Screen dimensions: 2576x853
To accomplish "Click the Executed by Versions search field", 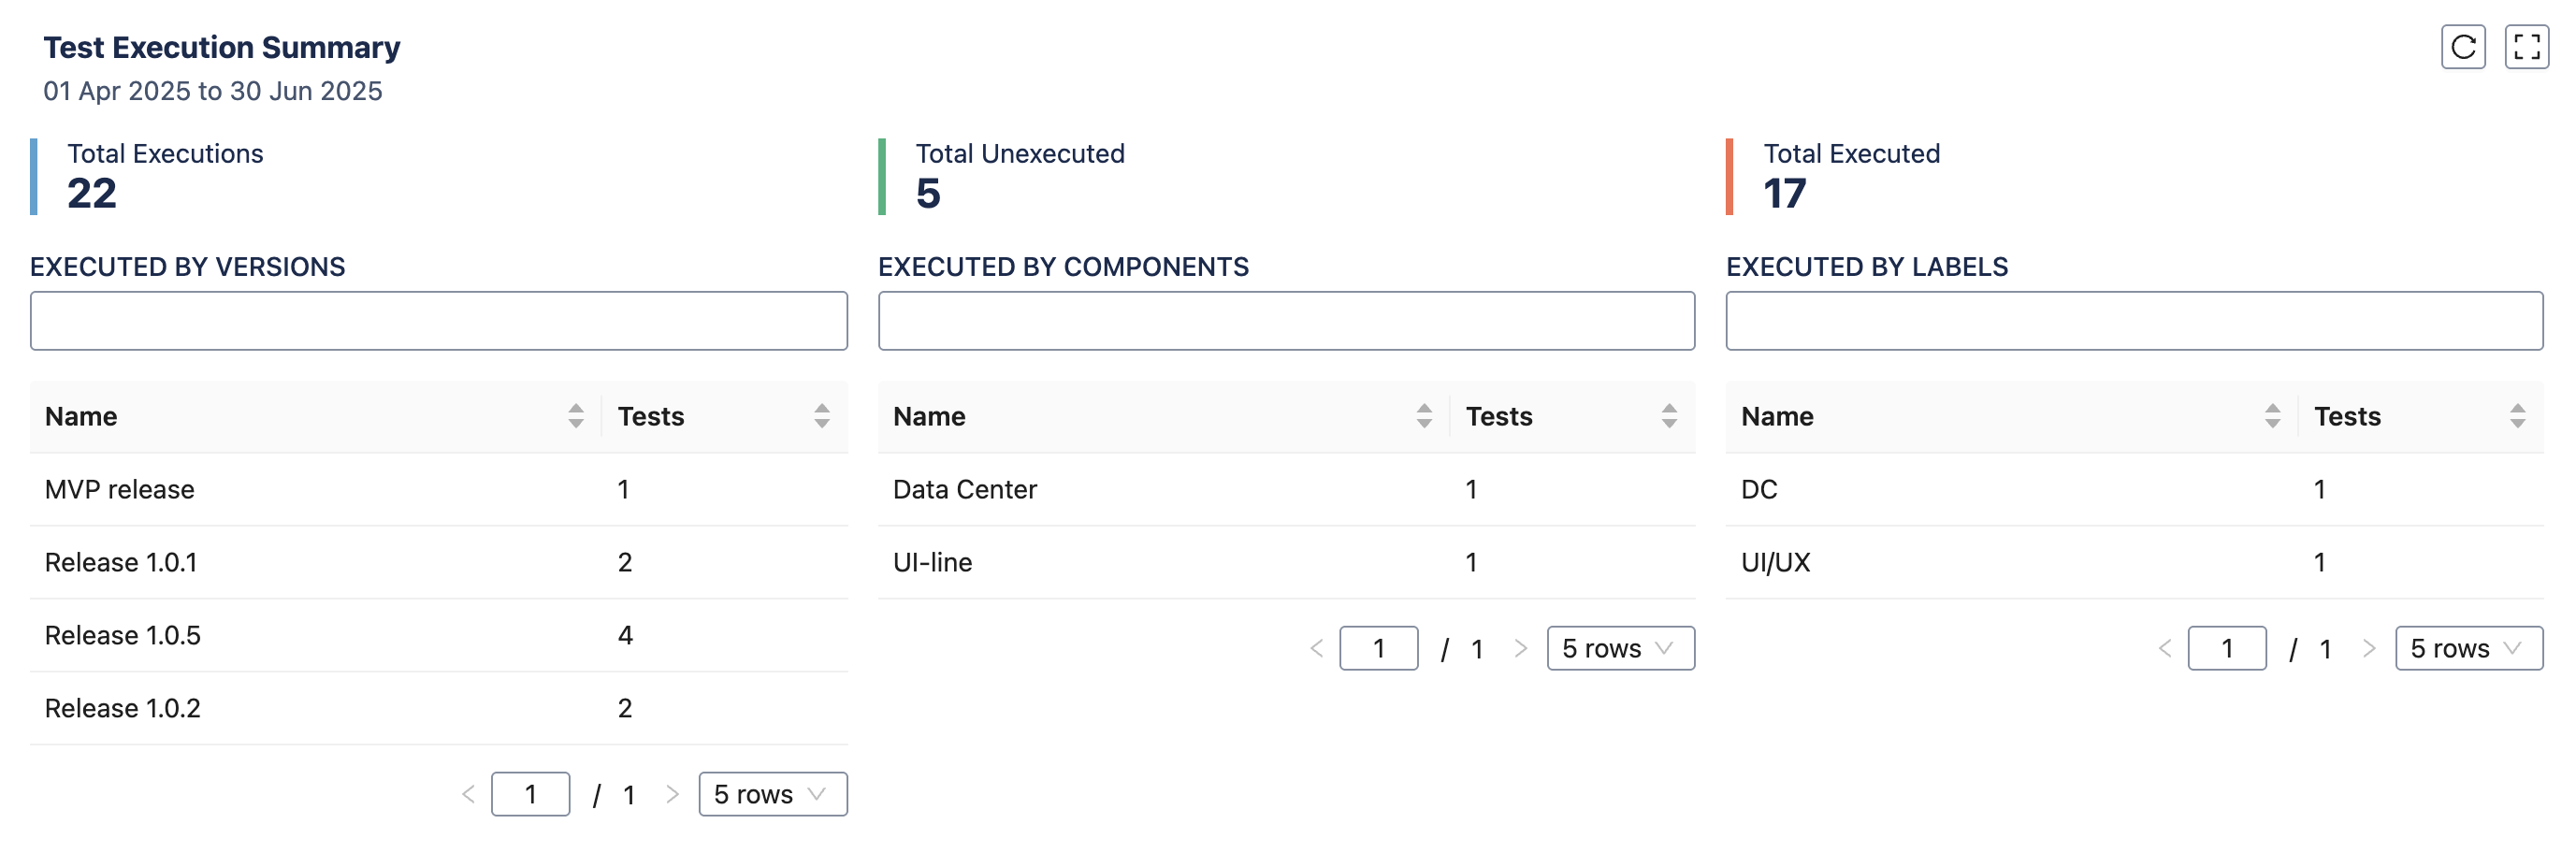I will point(438,321).
